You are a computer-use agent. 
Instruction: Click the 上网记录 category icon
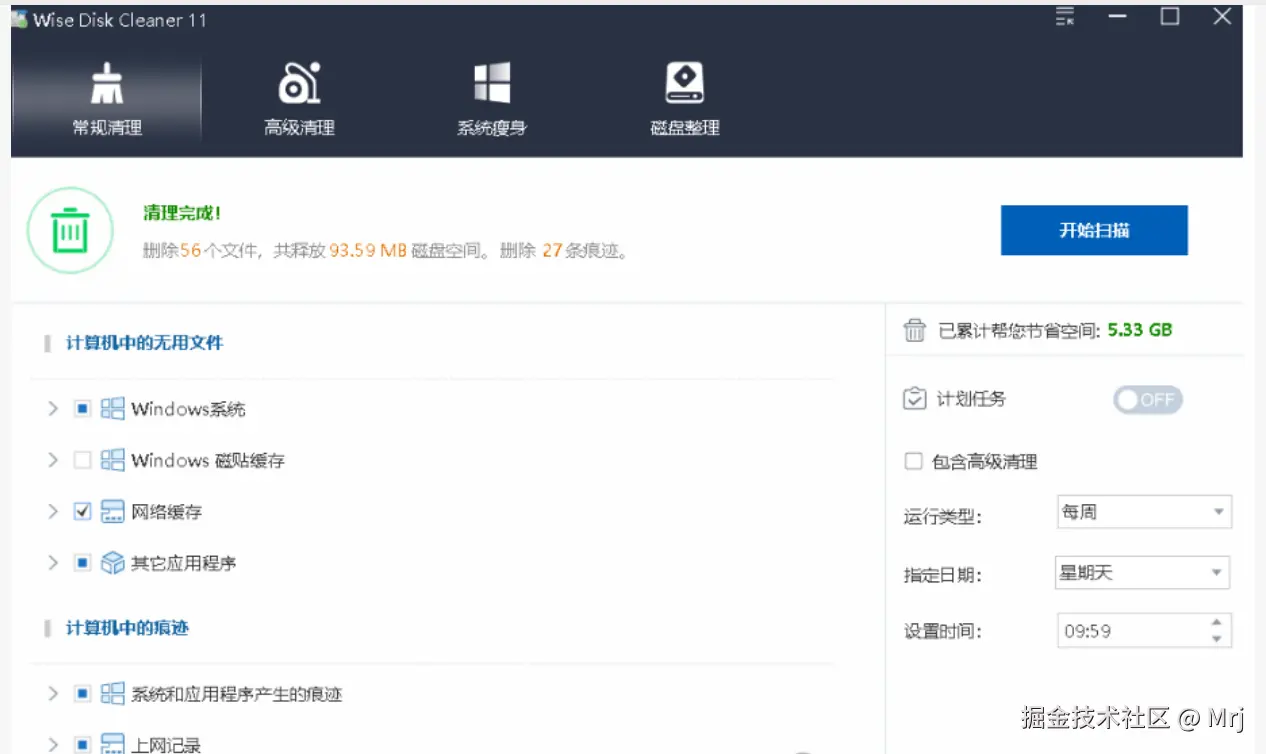(x=113, y=745)
